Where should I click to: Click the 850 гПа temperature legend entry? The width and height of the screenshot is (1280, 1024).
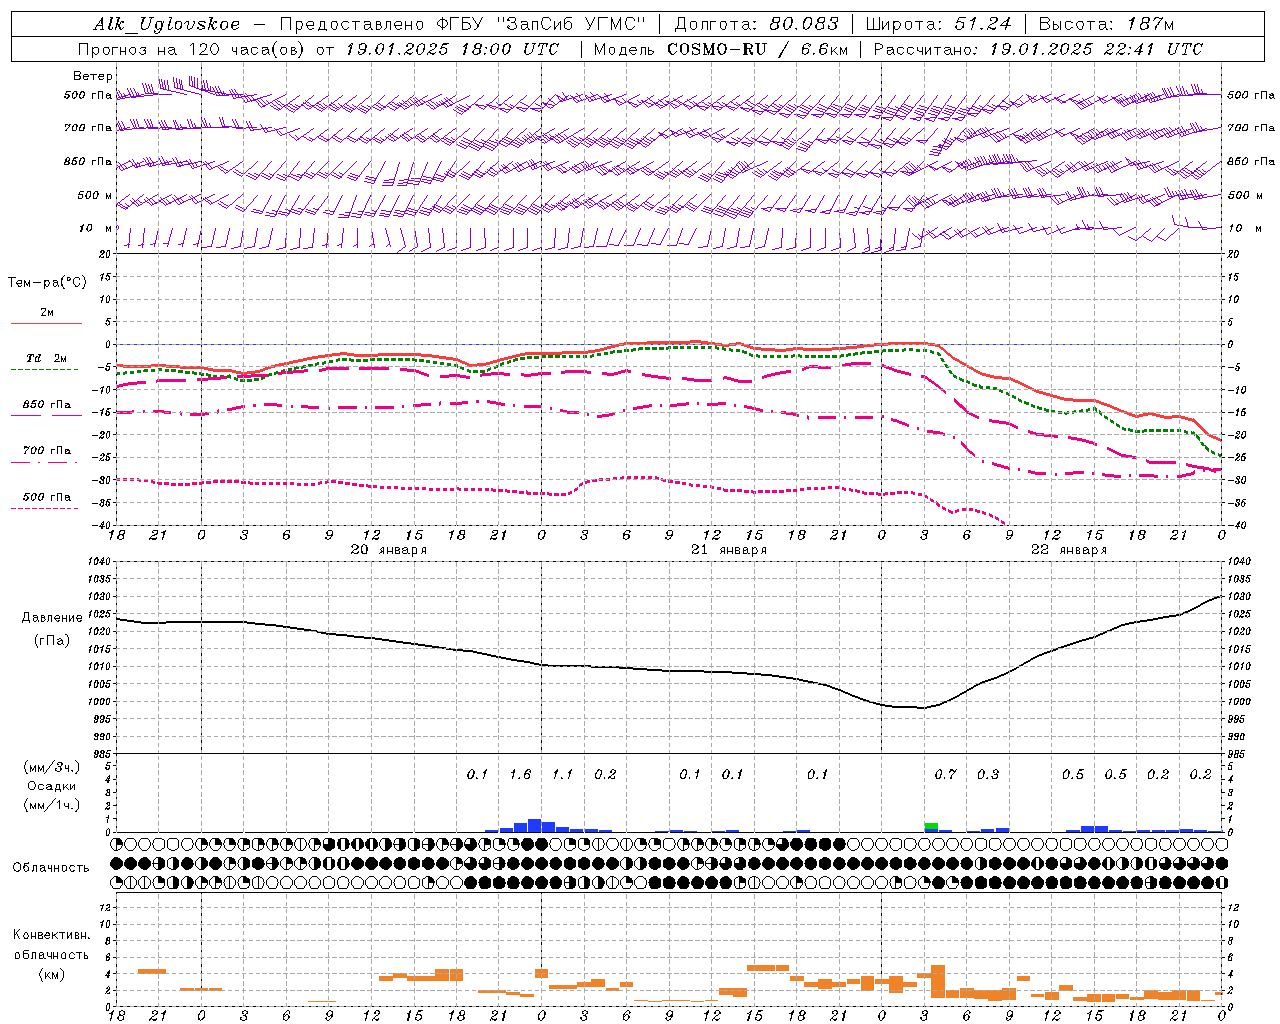pos(46,405)
